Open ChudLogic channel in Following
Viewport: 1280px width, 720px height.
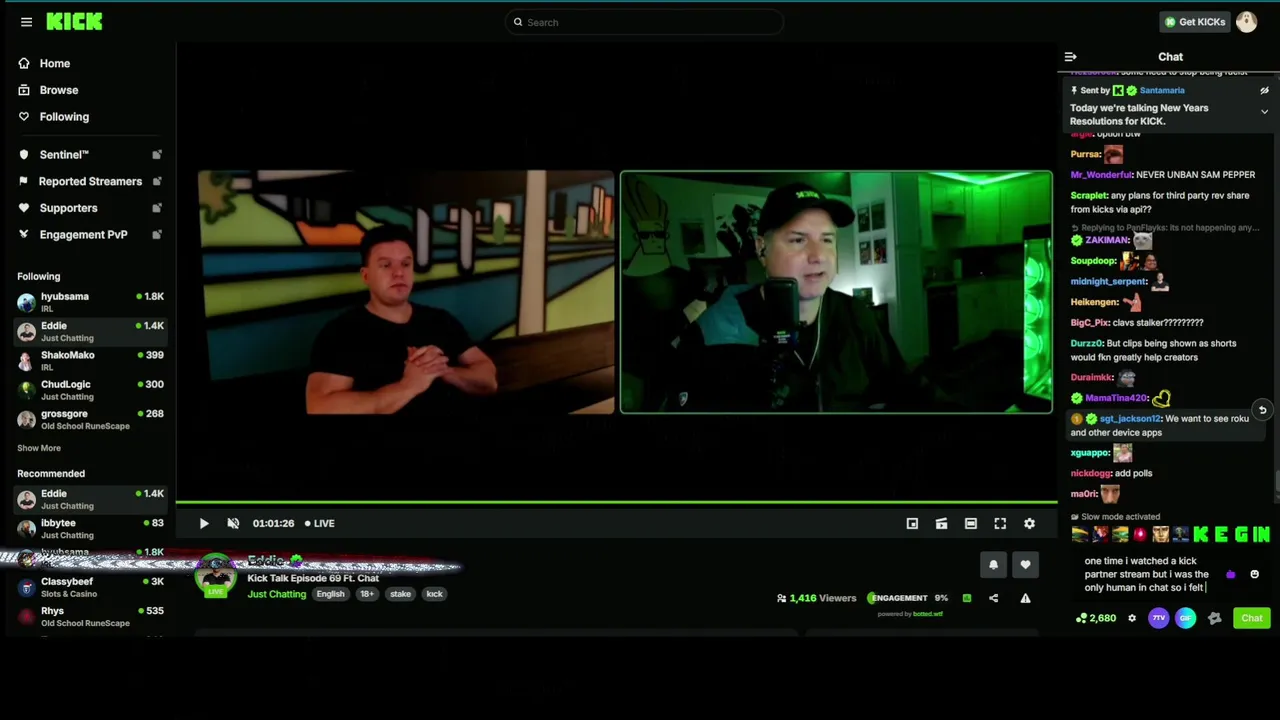pos(90,390)
